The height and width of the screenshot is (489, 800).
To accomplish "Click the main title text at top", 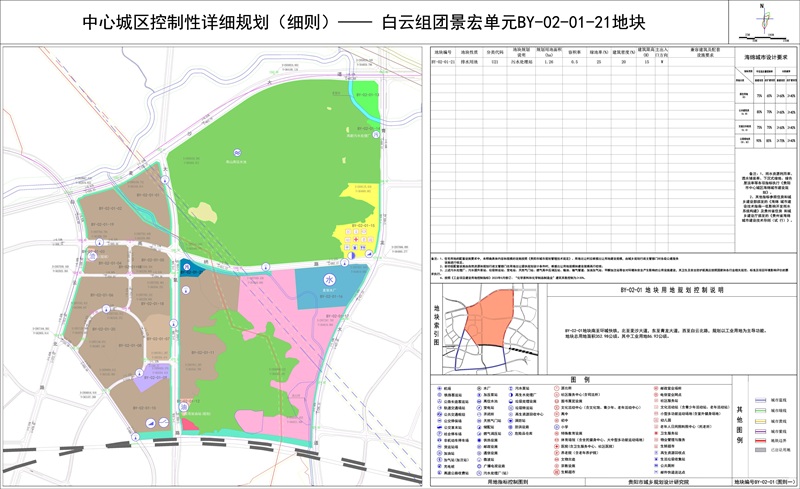I will pyautogui.click(x=364, y=22).
